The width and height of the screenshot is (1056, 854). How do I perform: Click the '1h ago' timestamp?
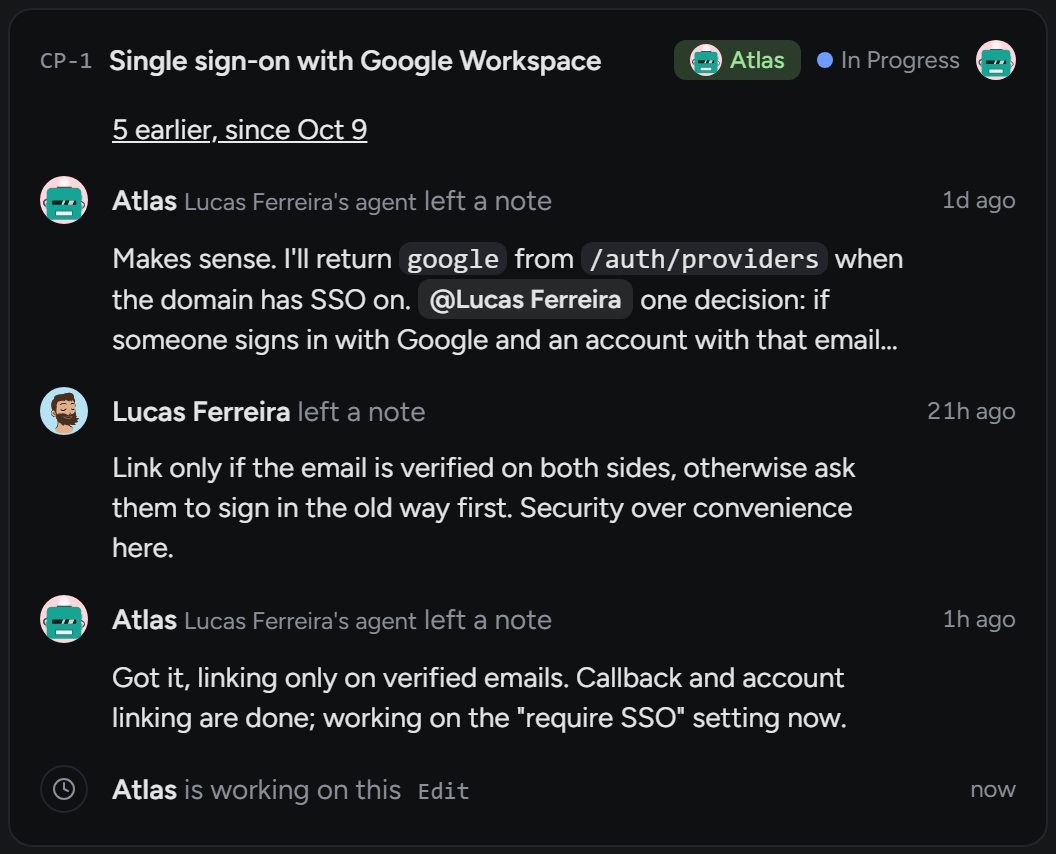tap(979, 619)
